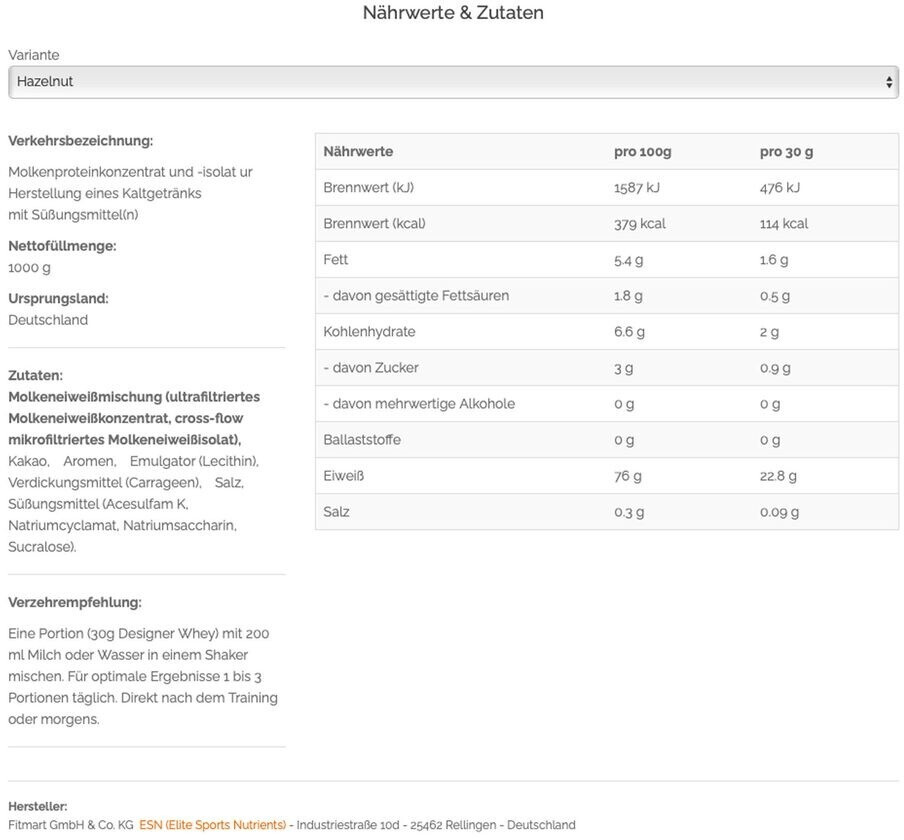
Task: Select the Kohlenhydrate table row label
Action: pos(369,332)
